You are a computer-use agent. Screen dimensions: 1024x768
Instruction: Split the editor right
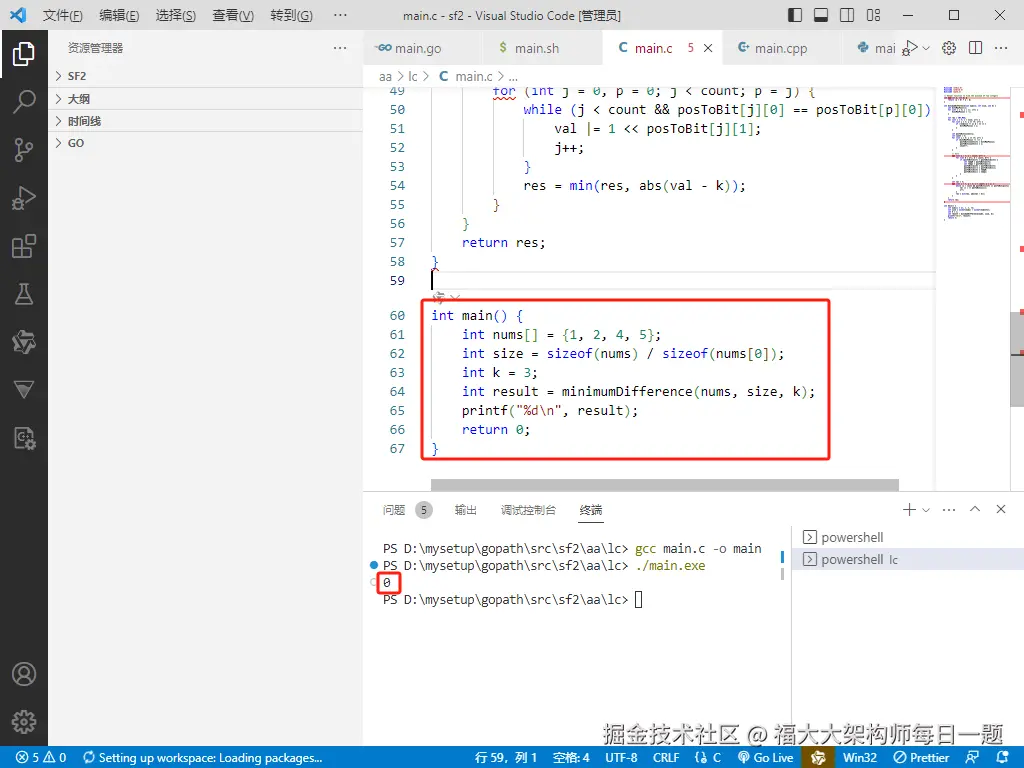(976, 48)
